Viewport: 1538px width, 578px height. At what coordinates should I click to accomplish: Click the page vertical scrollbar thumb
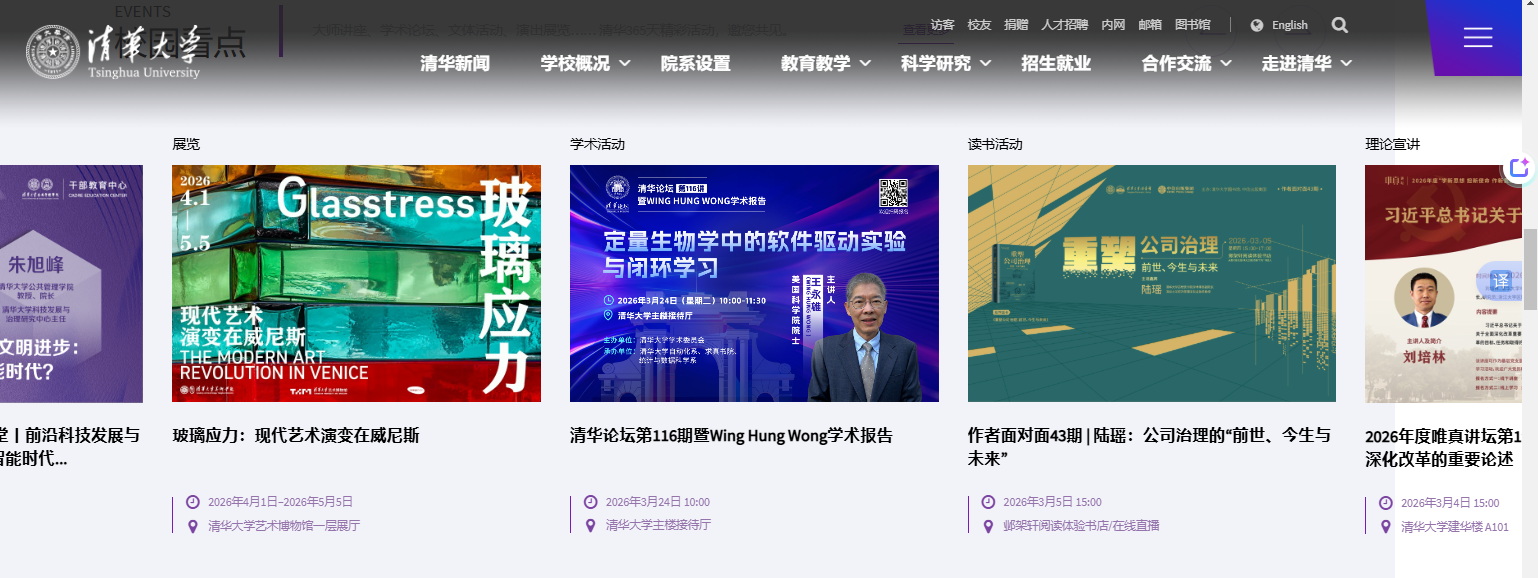point(1530,269)
